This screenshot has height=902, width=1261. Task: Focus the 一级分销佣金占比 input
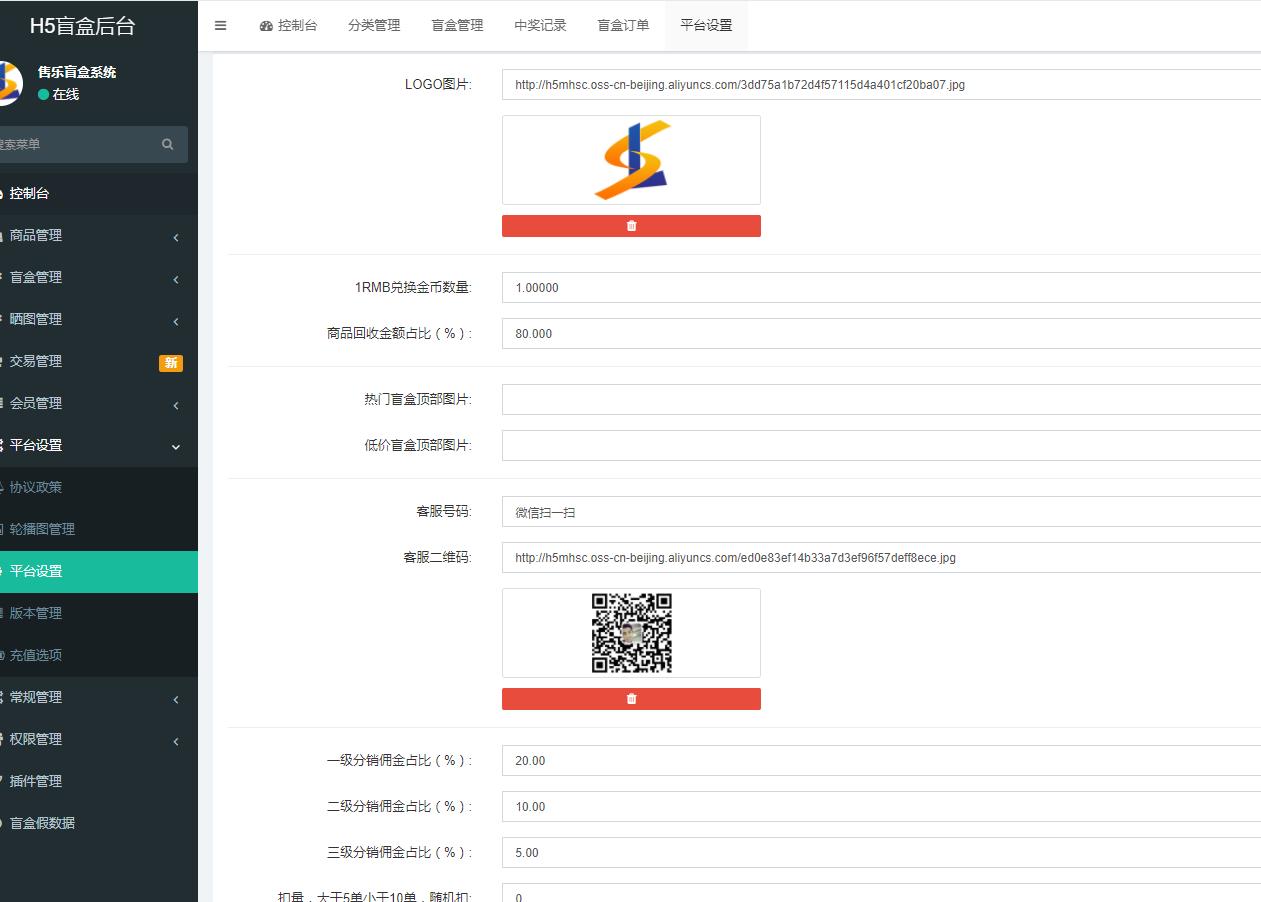click(x=881, y=761)
